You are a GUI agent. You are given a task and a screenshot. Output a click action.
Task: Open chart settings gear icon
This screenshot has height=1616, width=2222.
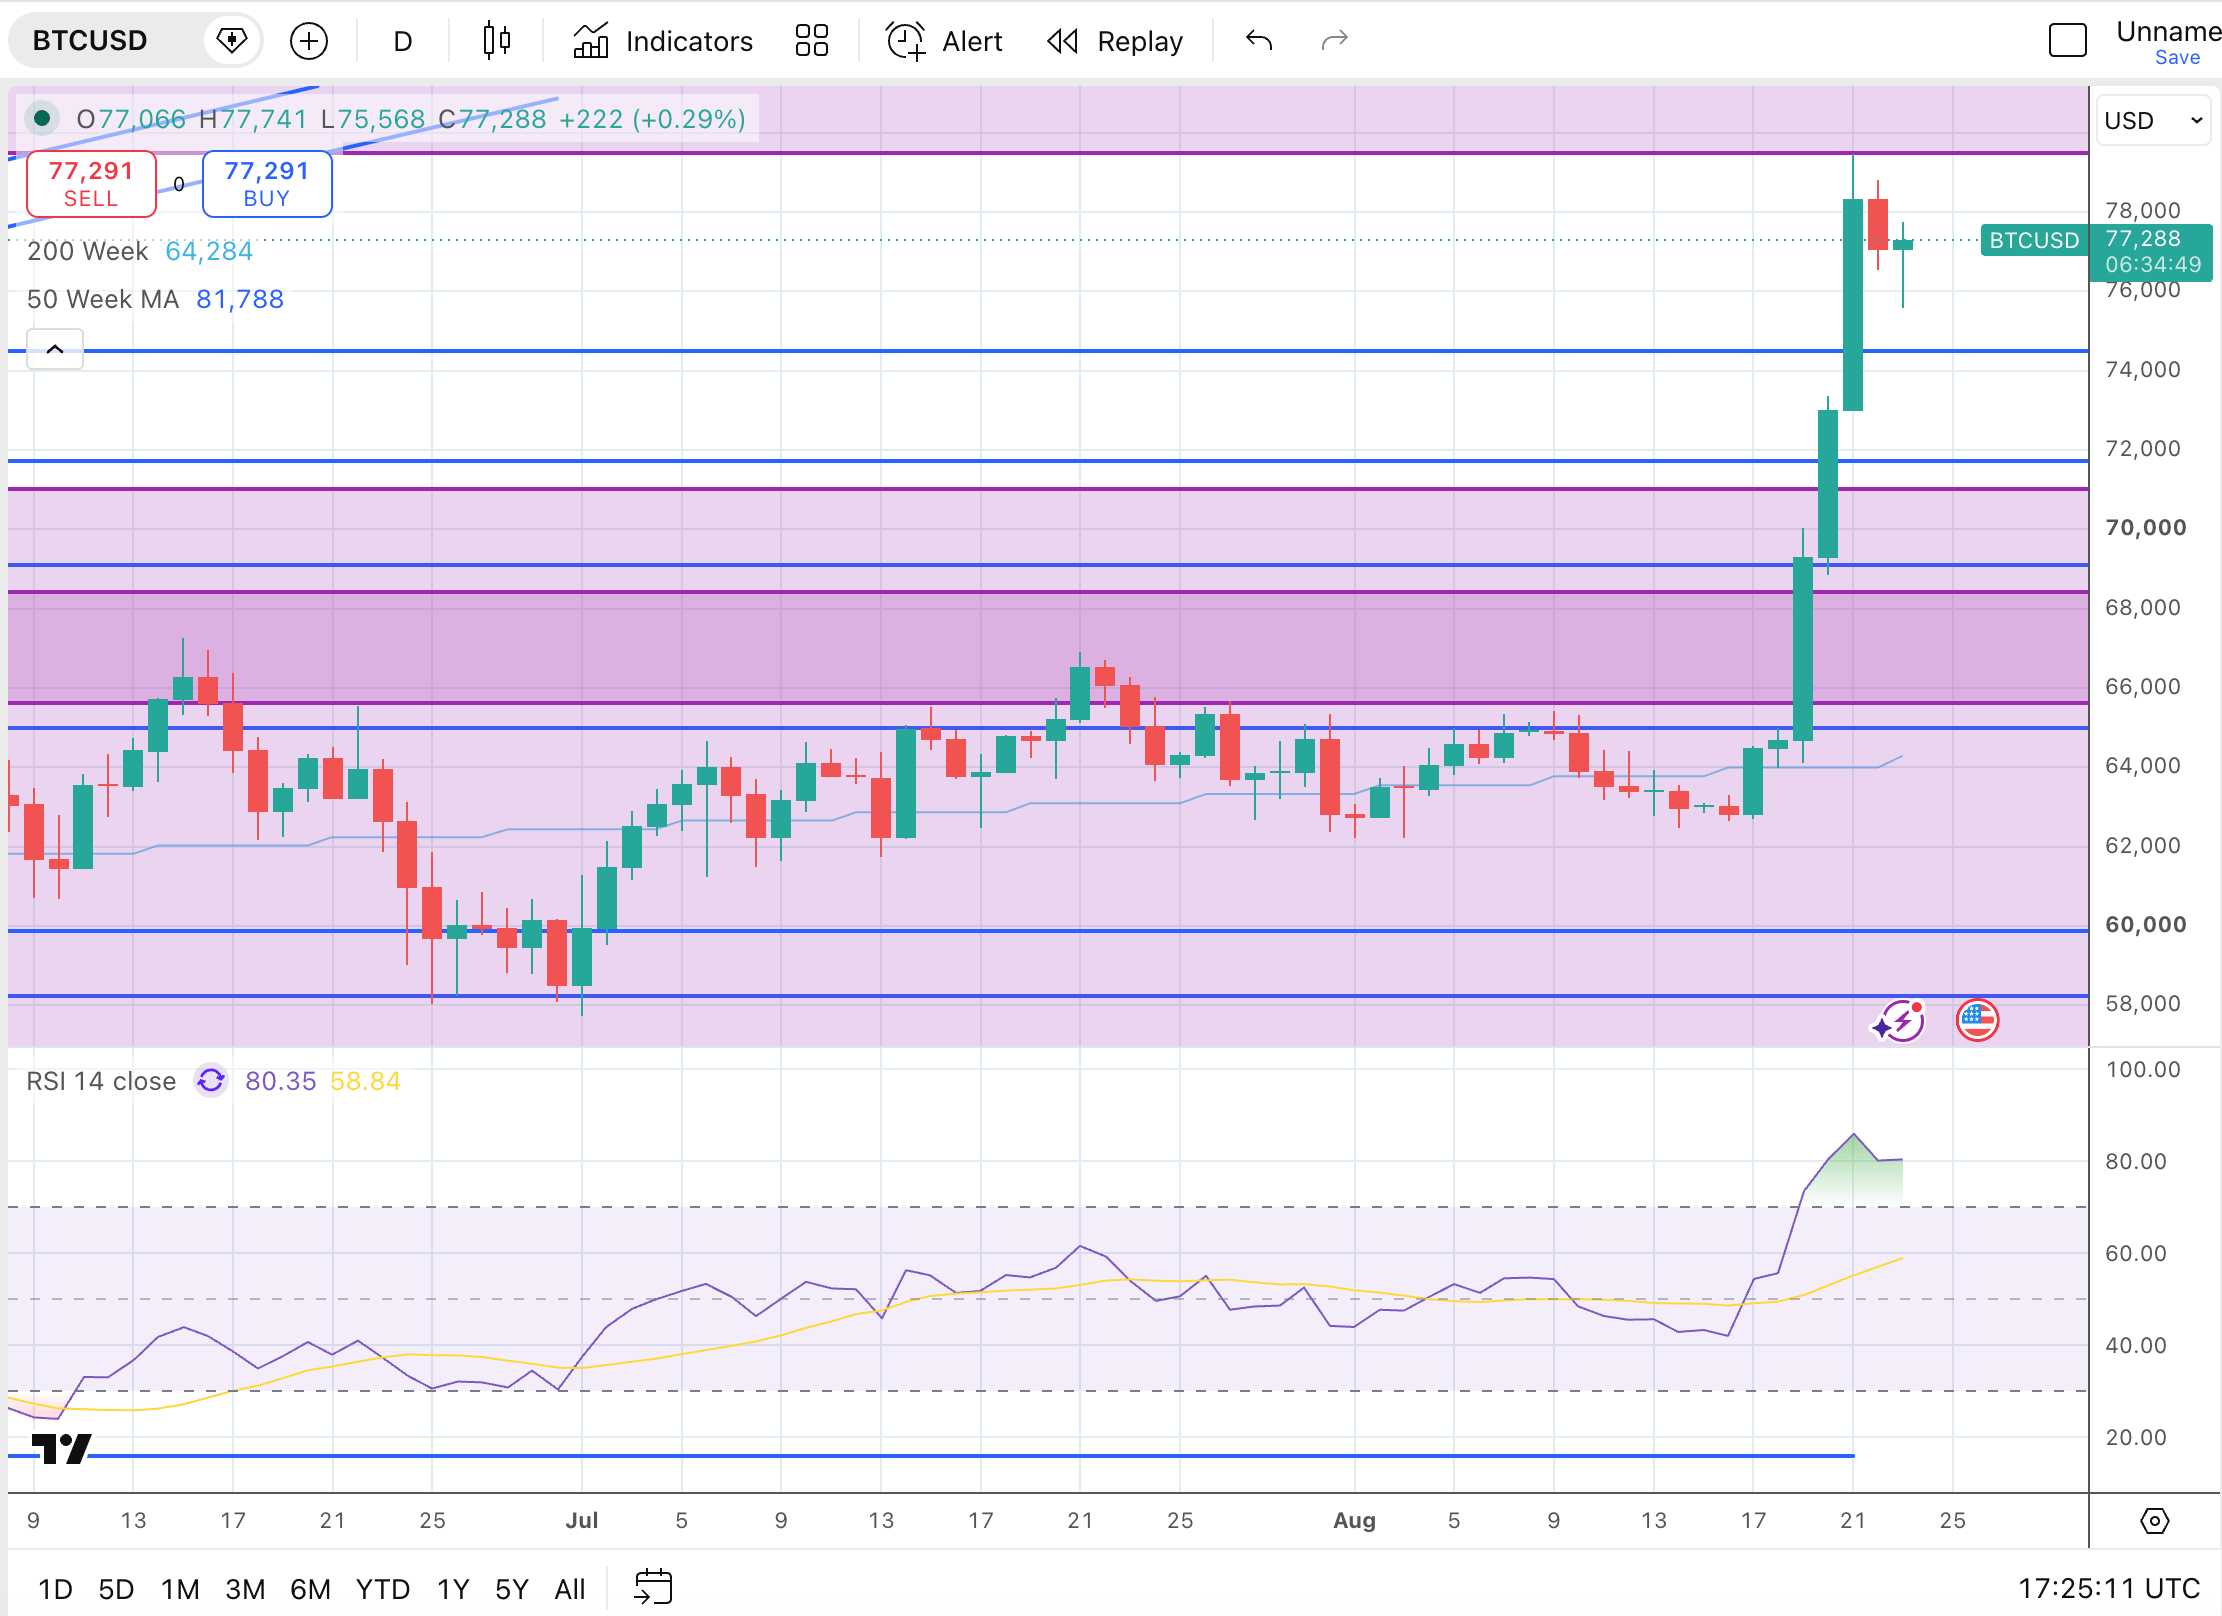point(2154,1521)
